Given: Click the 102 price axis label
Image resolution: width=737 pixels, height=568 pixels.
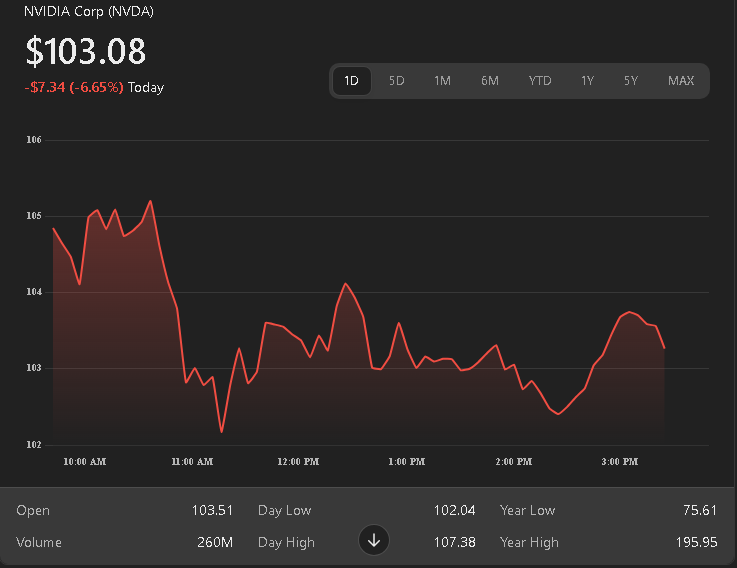Looking at the screenshot, I should point(34,445).
